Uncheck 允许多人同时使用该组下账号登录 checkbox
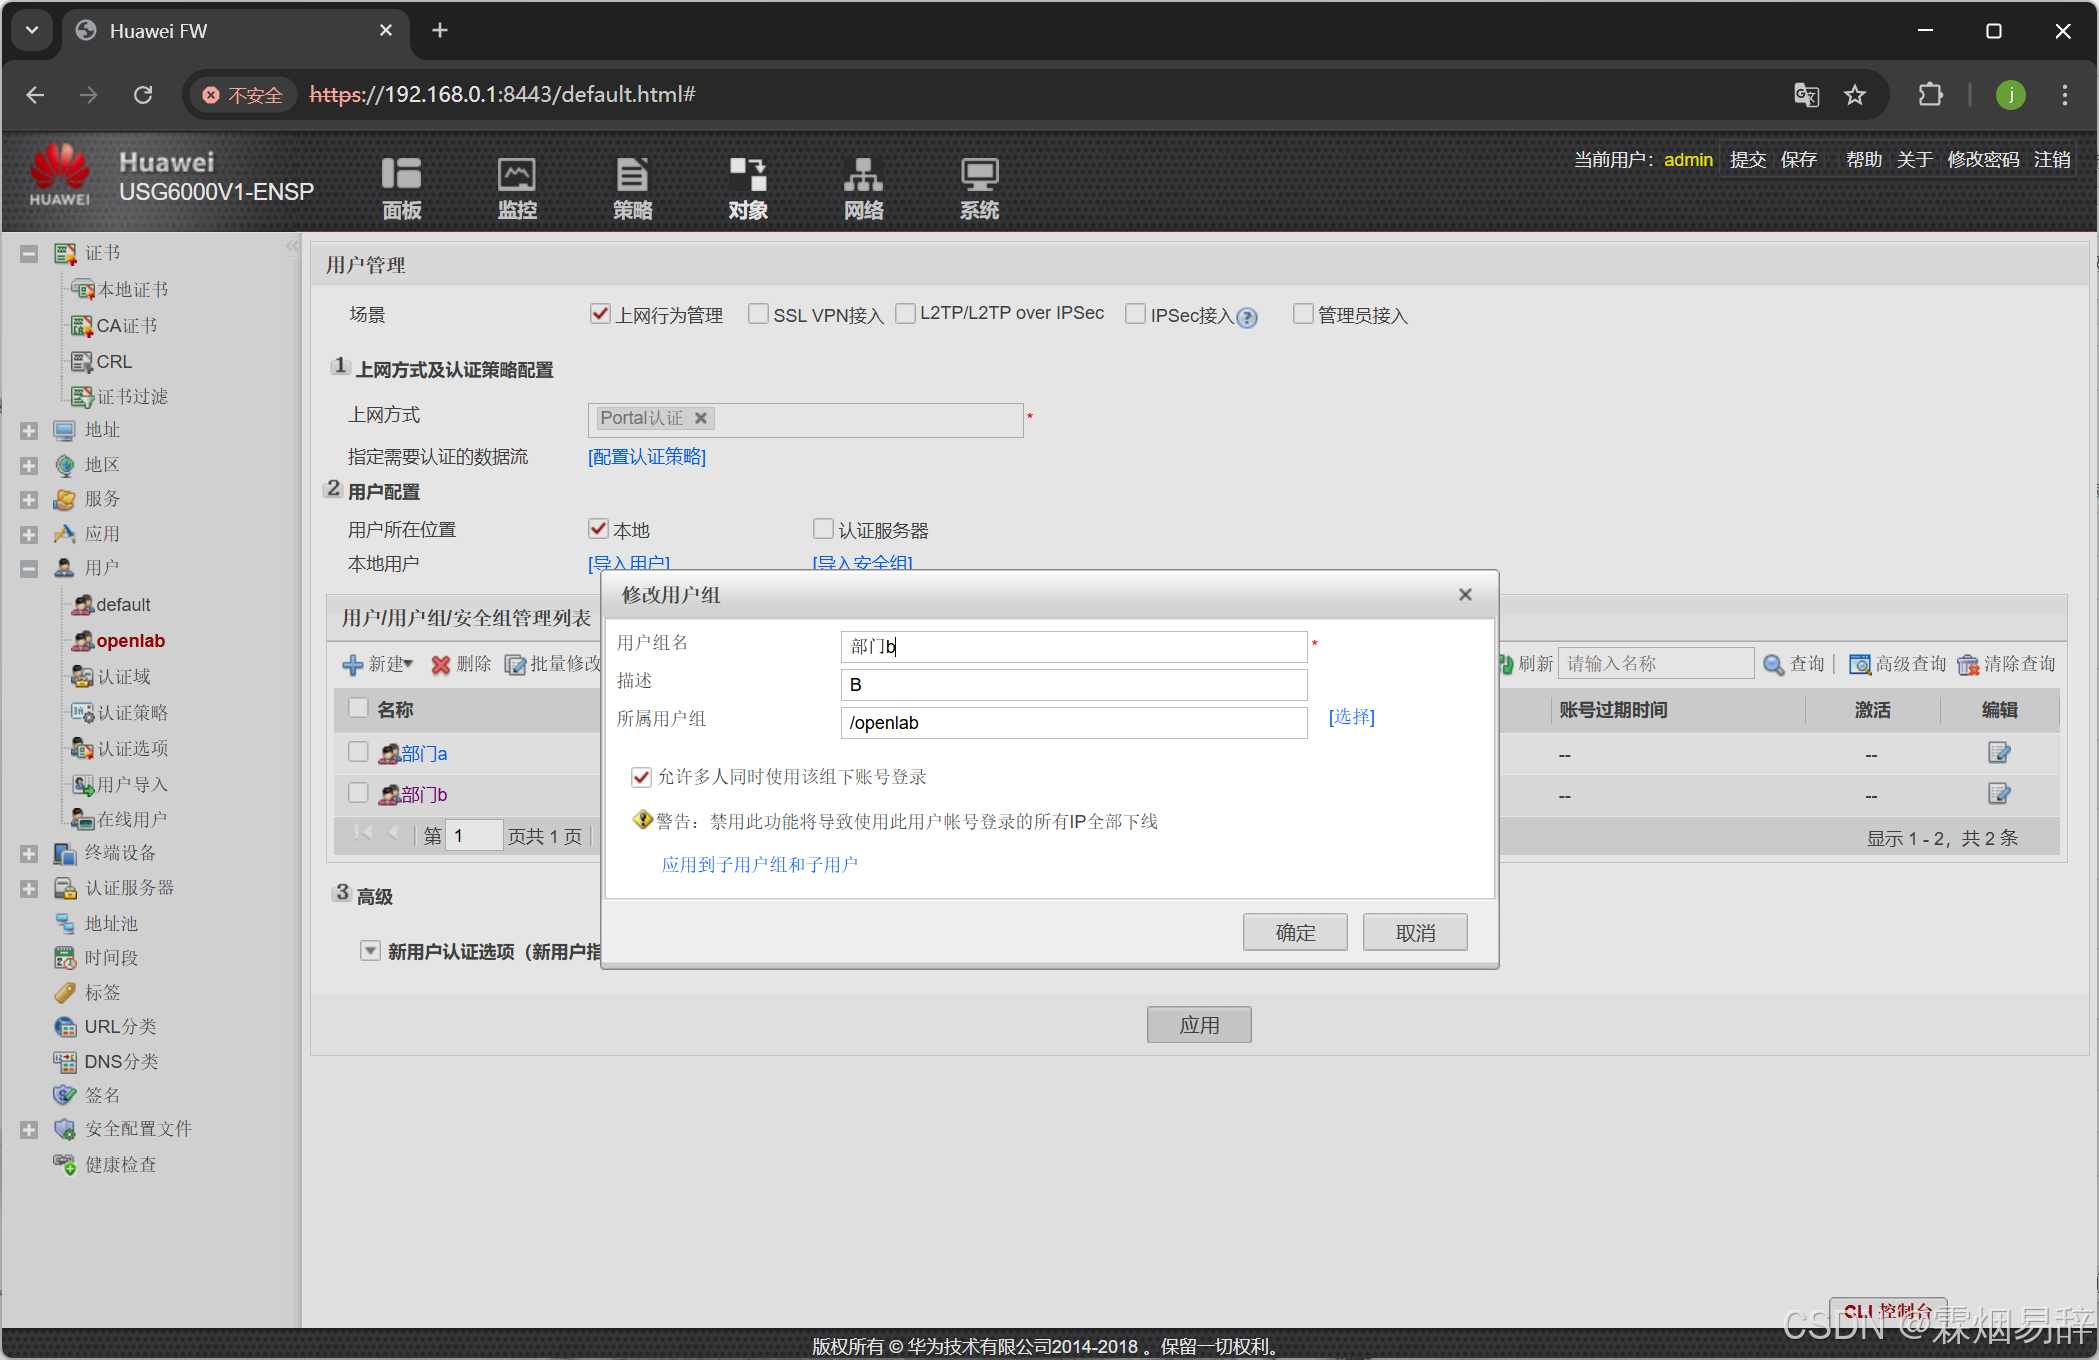Viewport: 2099px width, 1360px height. click(642, 777)
